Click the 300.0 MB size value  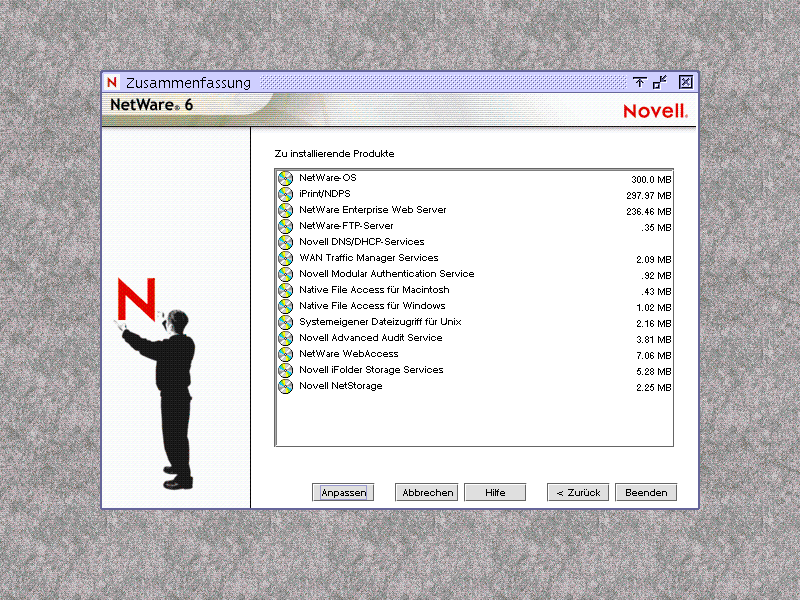click(651, 180)
